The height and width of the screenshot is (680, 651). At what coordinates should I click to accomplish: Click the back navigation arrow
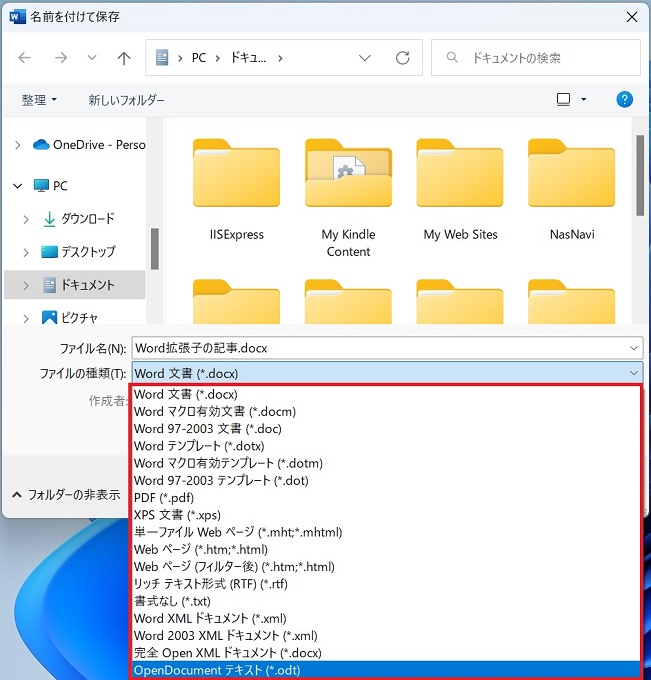pos(25,58)
